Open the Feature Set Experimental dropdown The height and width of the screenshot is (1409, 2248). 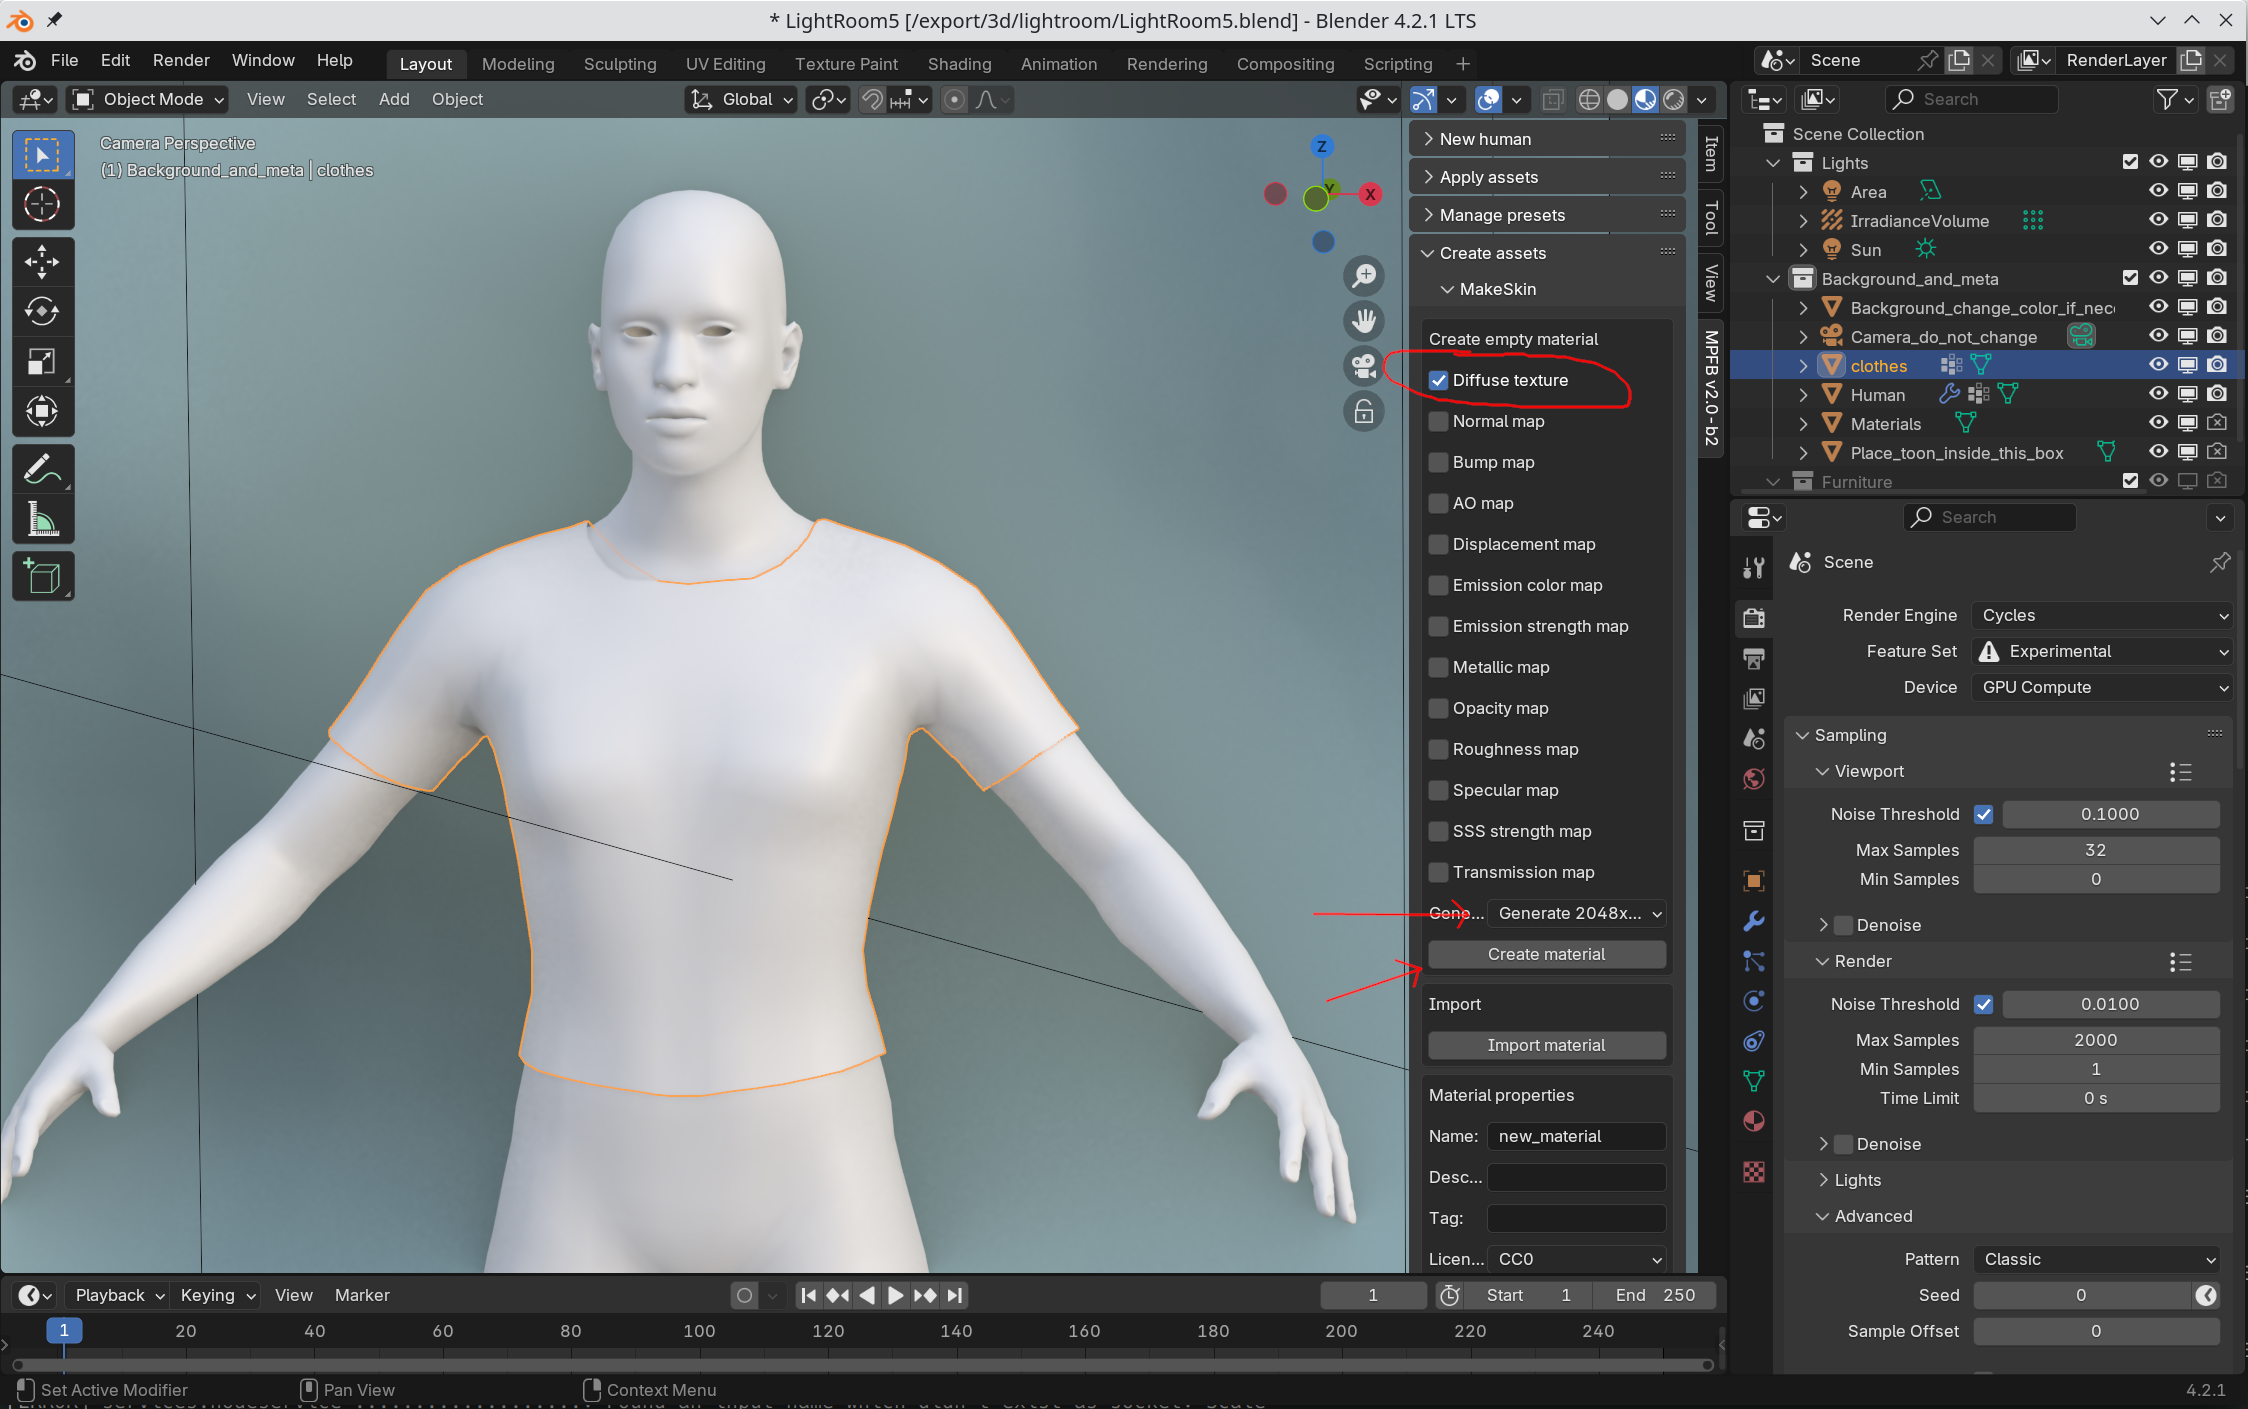coord(2103,651)
